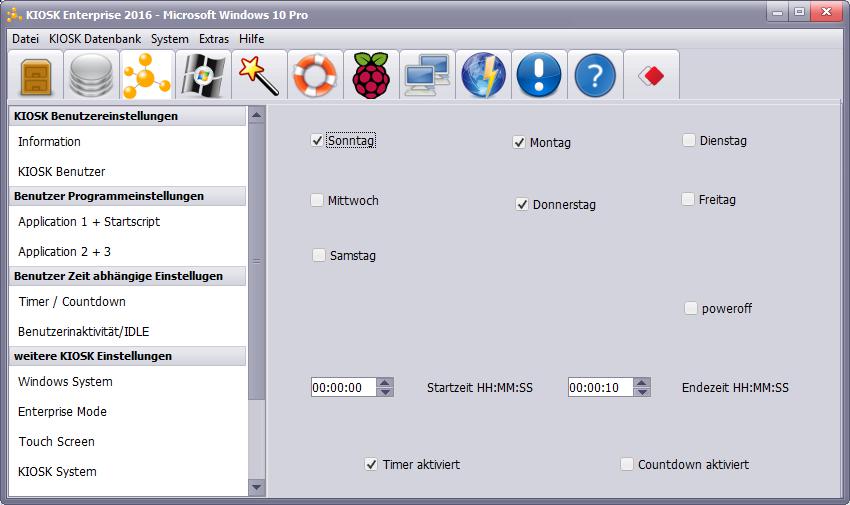Screen dimensions: 850x505
Task: Open the file cabinet archive icon
Action: [x=36, y=75]
